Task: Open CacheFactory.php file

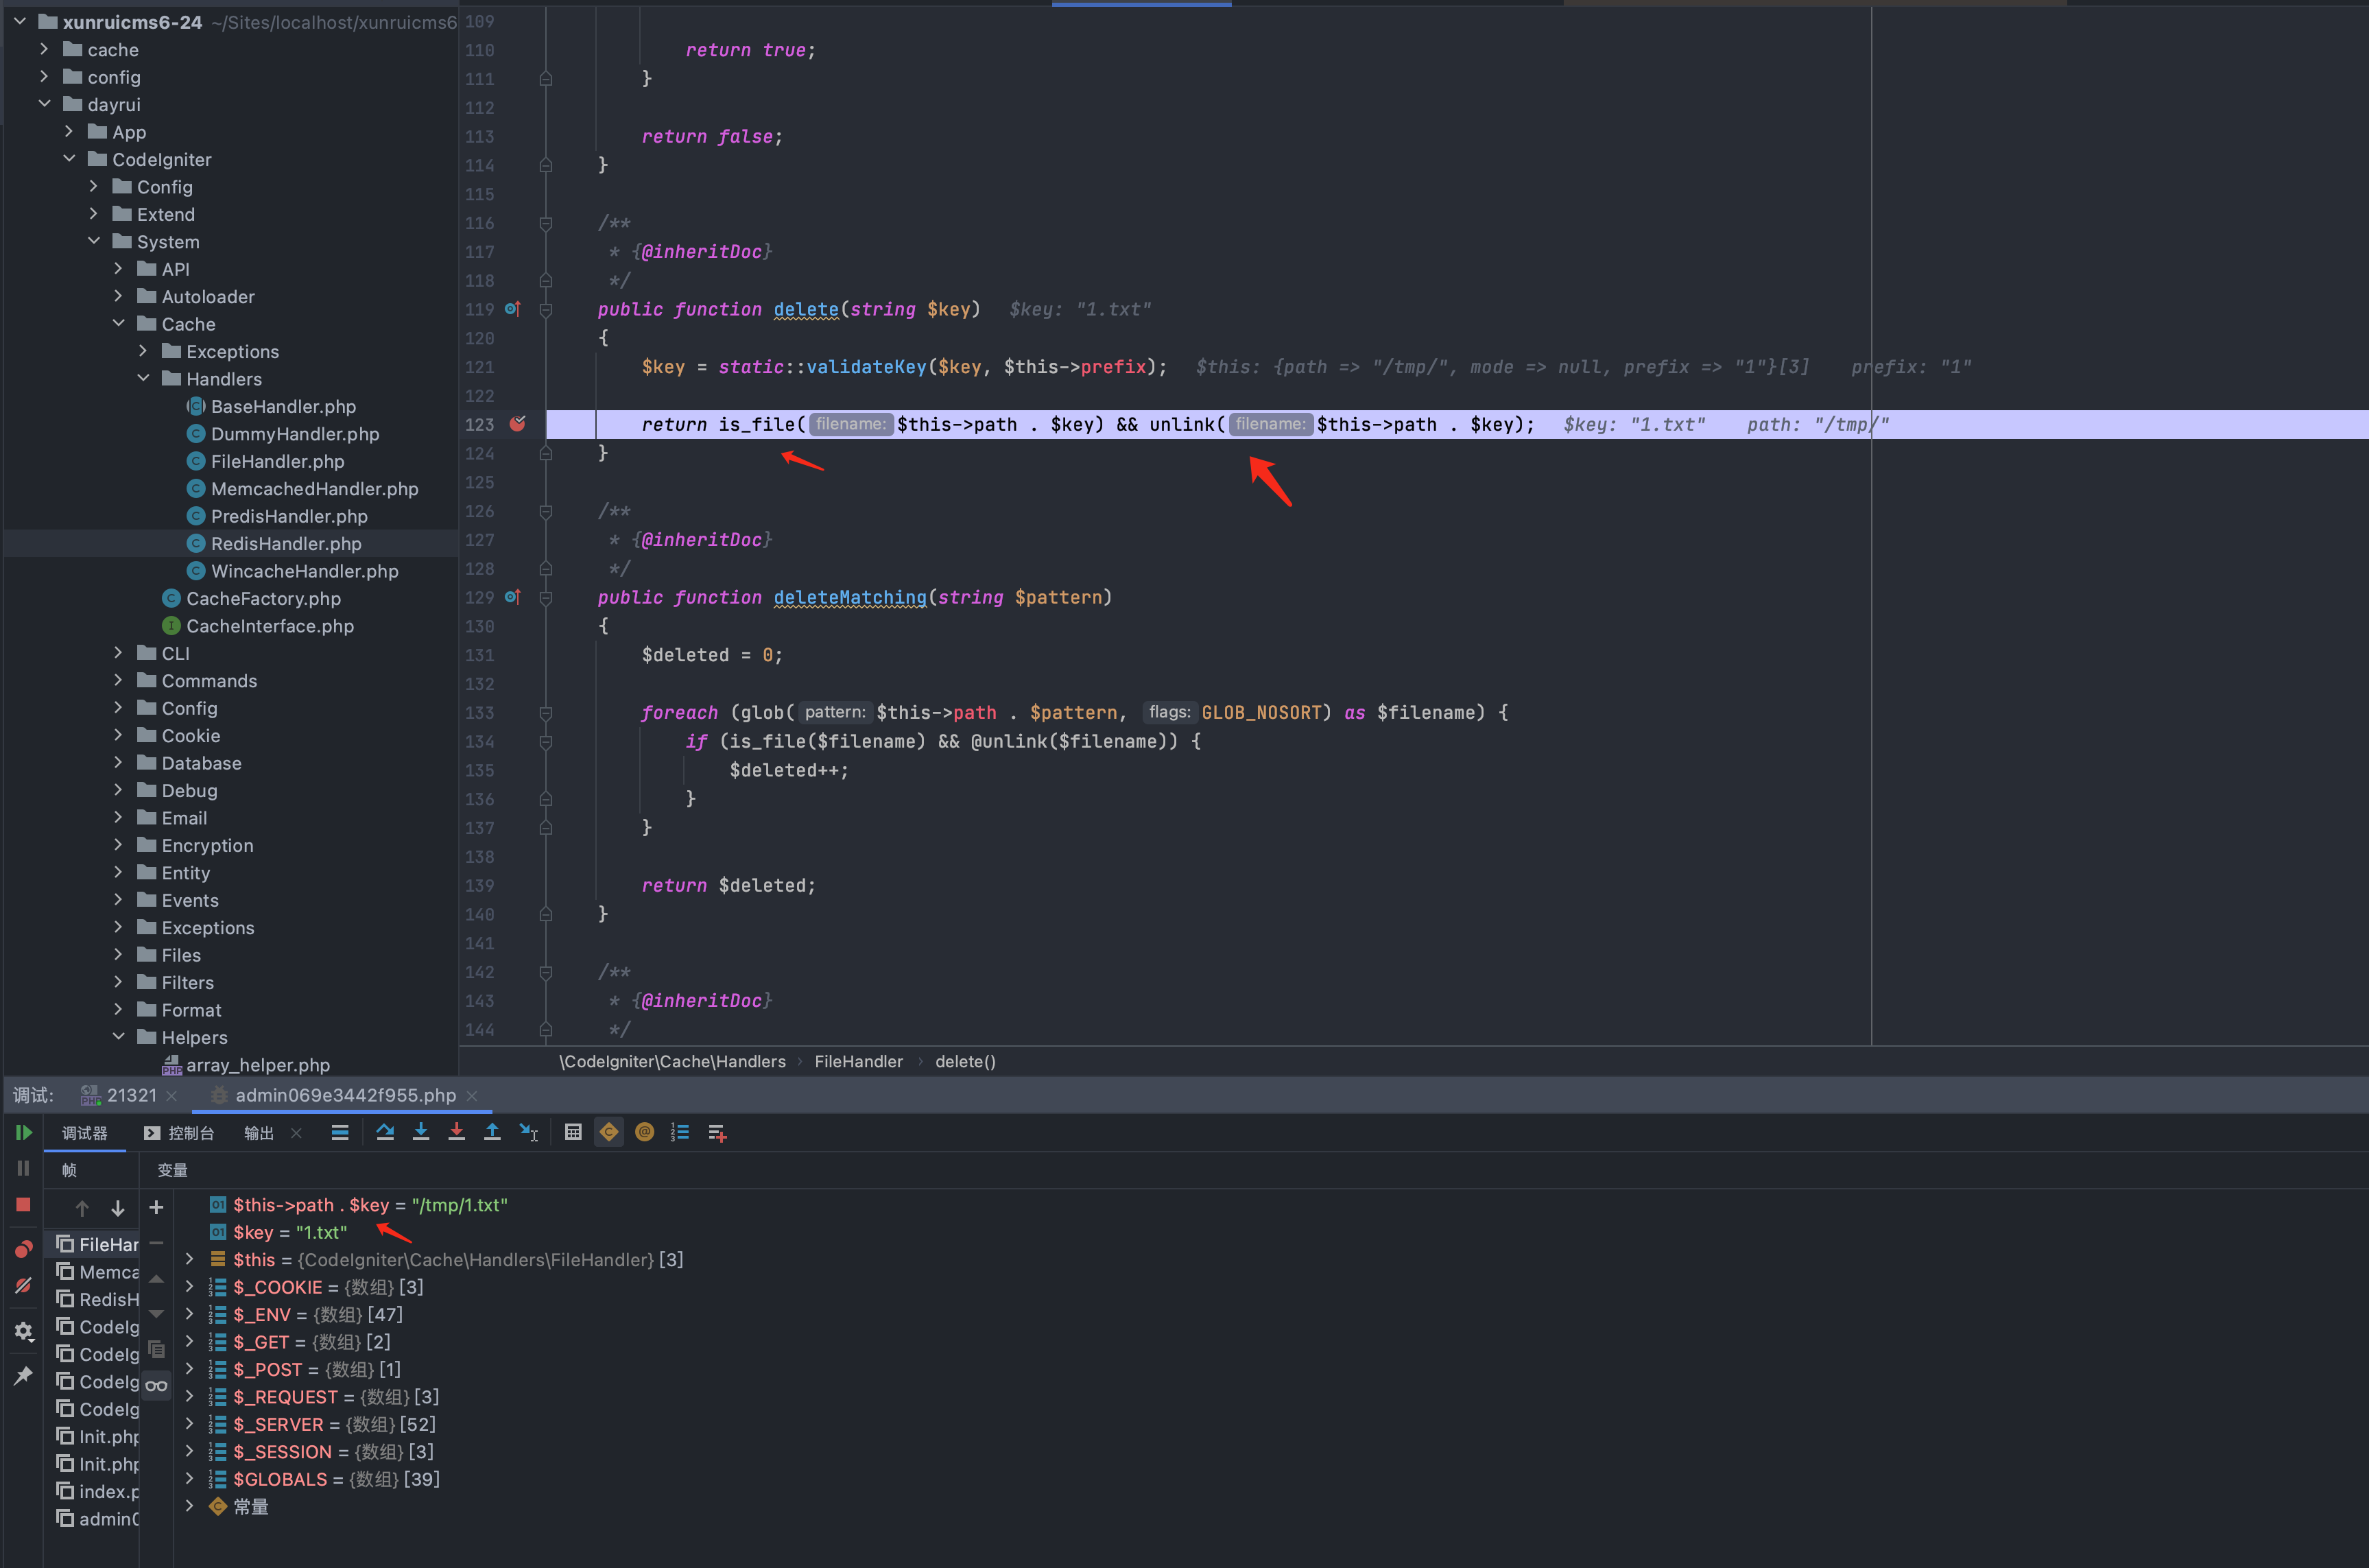Action: 263,598
